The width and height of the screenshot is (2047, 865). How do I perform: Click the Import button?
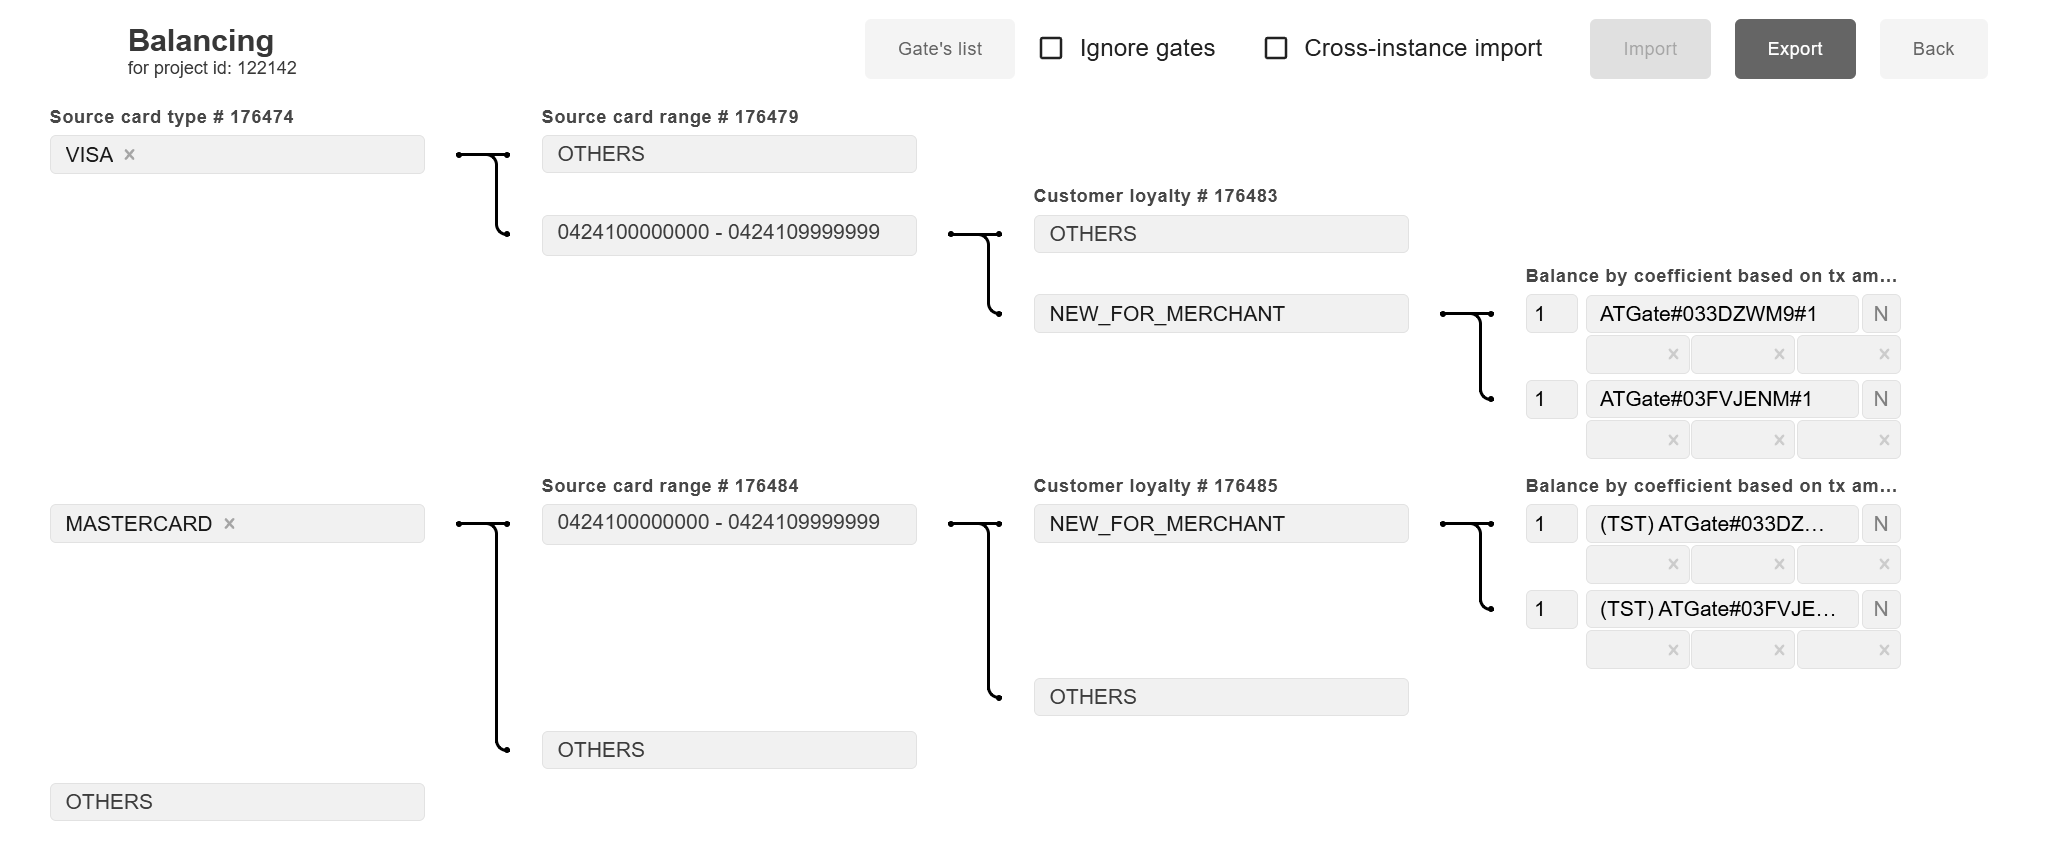coord(1649,49)
